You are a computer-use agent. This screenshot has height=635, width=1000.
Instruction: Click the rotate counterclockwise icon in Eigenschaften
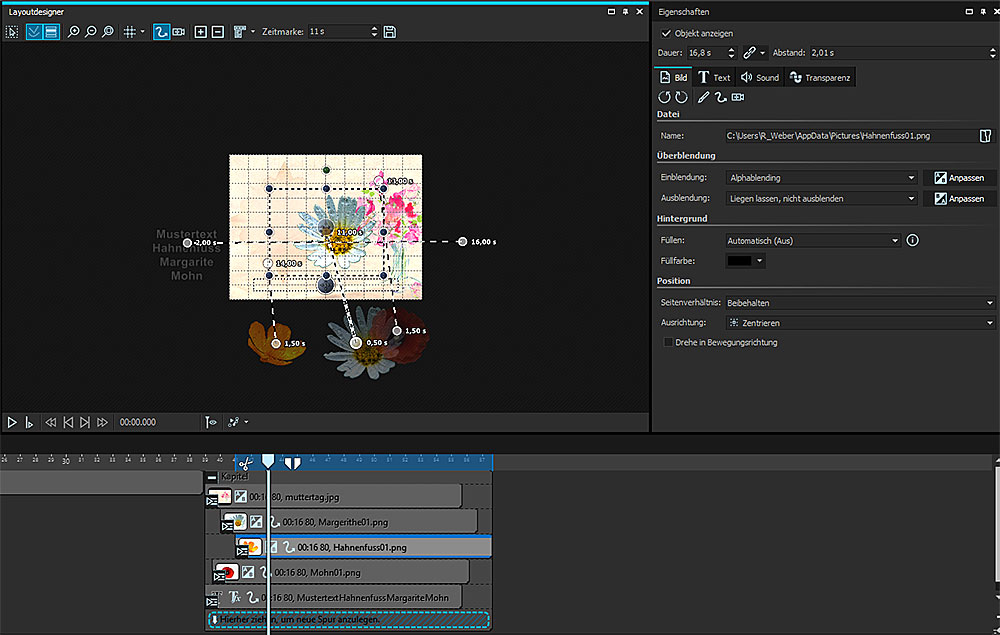coord(664,97)
